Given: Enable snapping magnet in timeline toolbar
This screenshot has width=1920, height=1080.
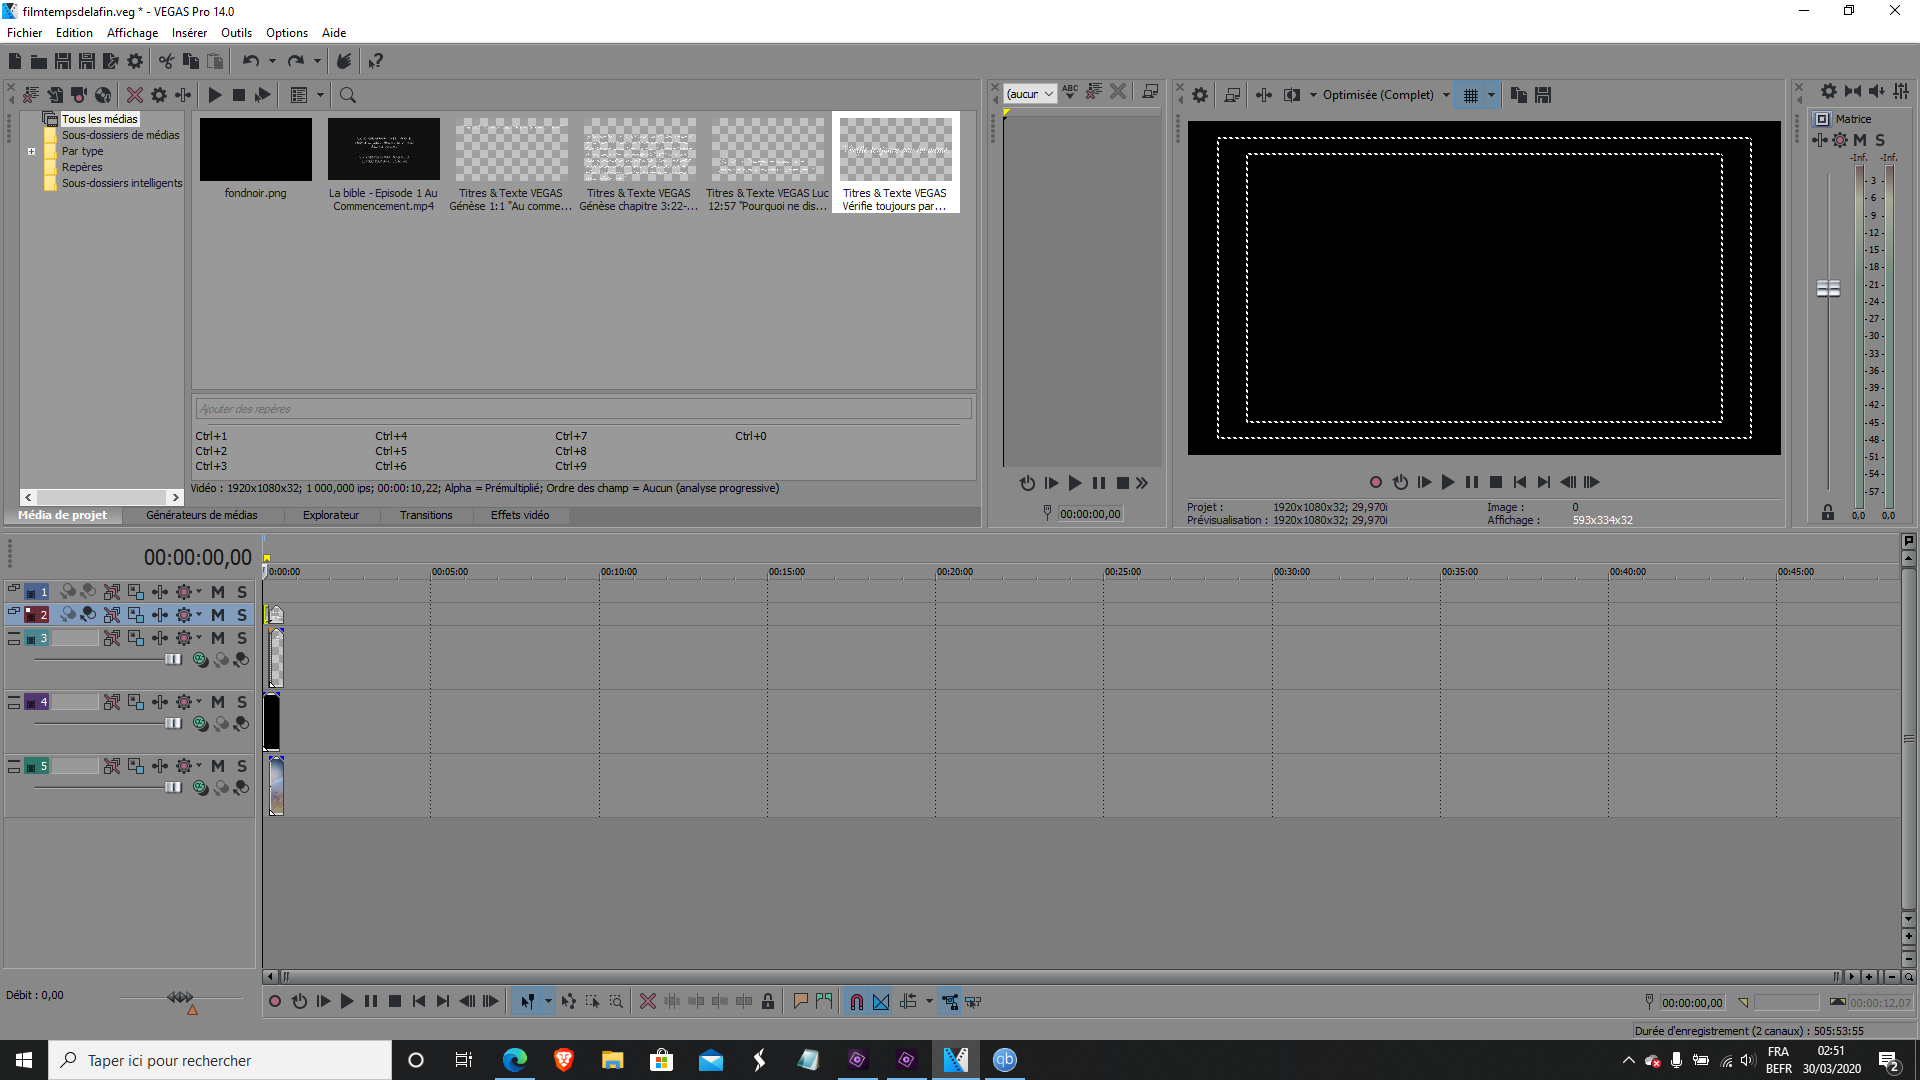Looking at the screenshot, I should [857, 1002].
